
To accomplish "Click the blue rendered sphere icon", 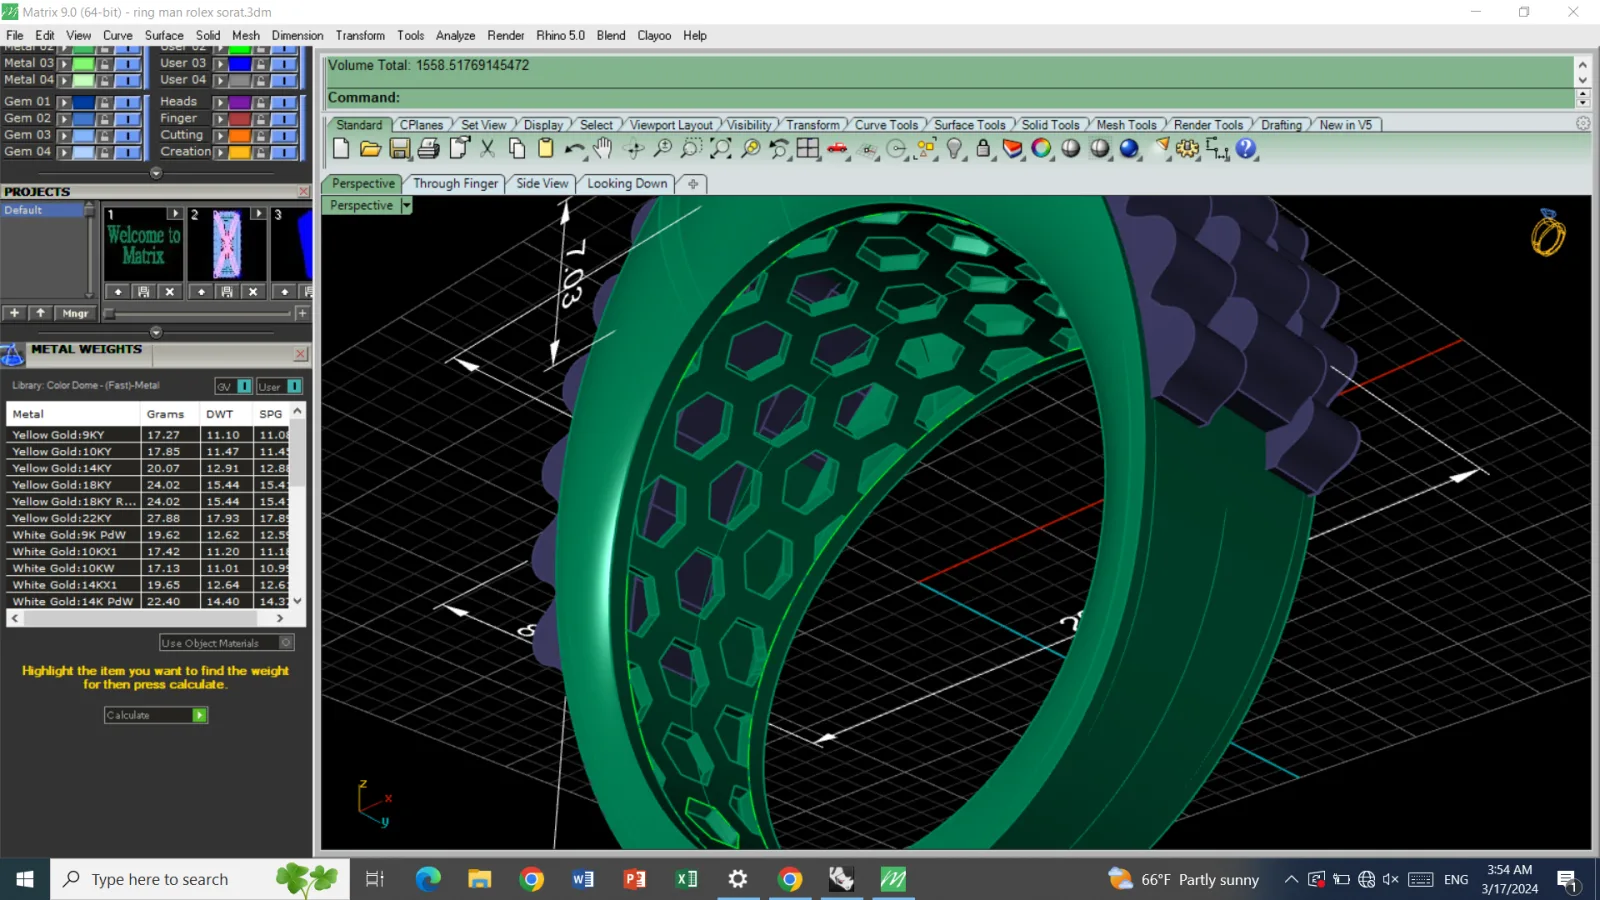I will (x=1129, y=149).
